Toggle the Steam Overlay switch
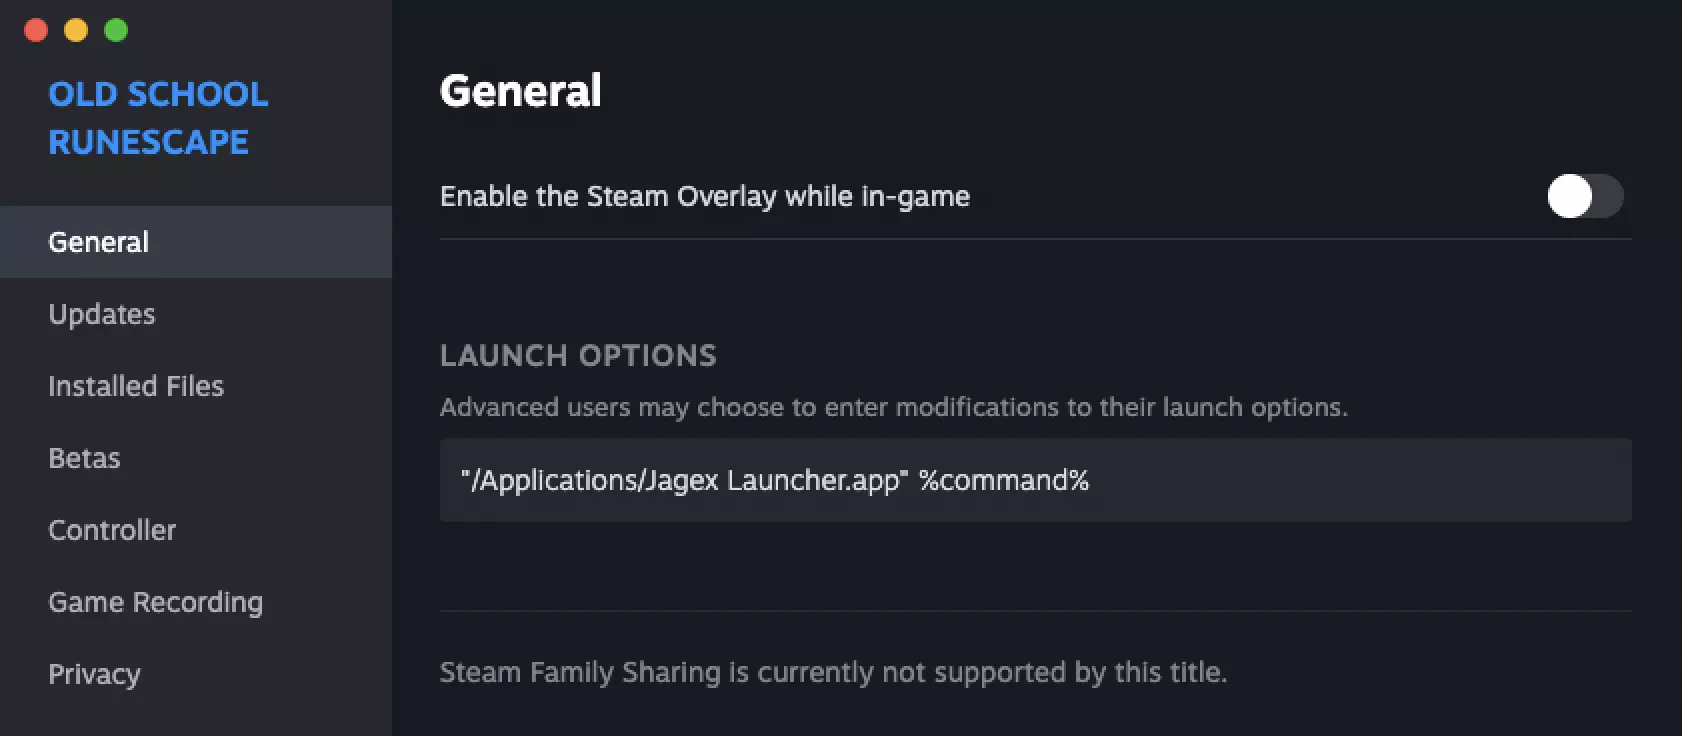1682x736 pixels. coord(1585,196)
